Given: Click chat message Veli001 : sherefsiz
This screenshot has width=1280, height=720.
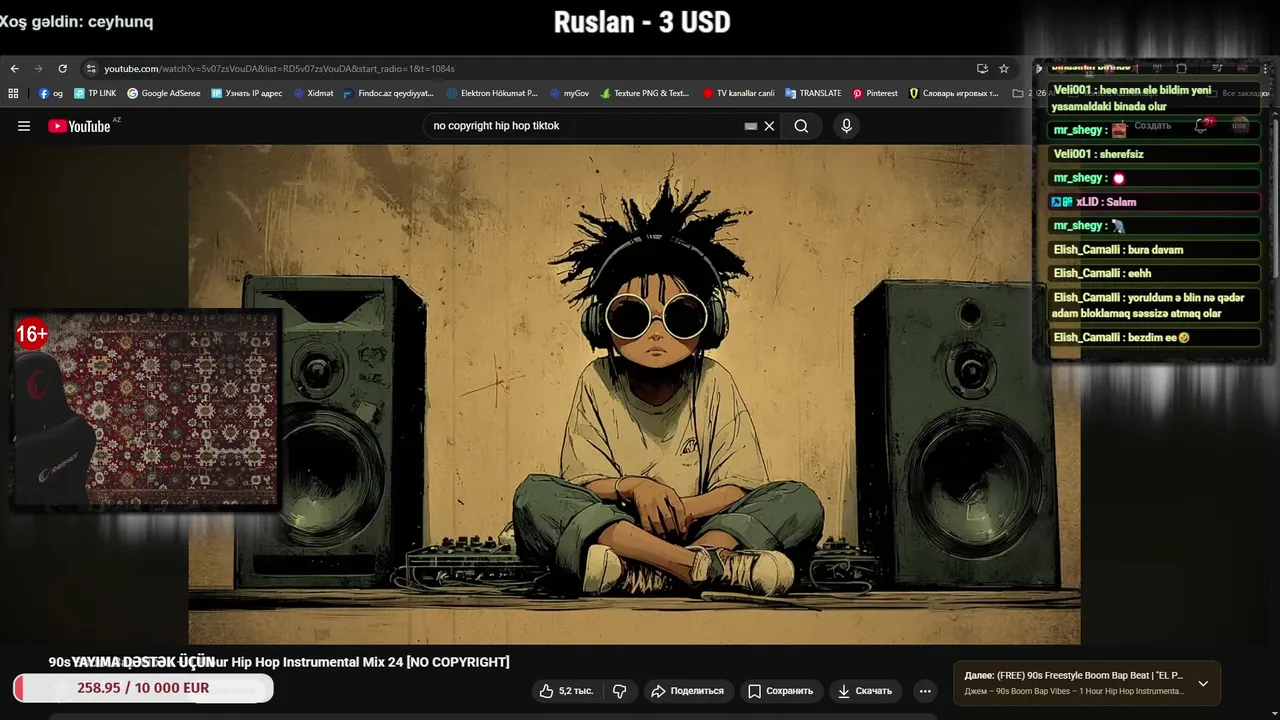Looking at the screenshot, I should 1155,154.
